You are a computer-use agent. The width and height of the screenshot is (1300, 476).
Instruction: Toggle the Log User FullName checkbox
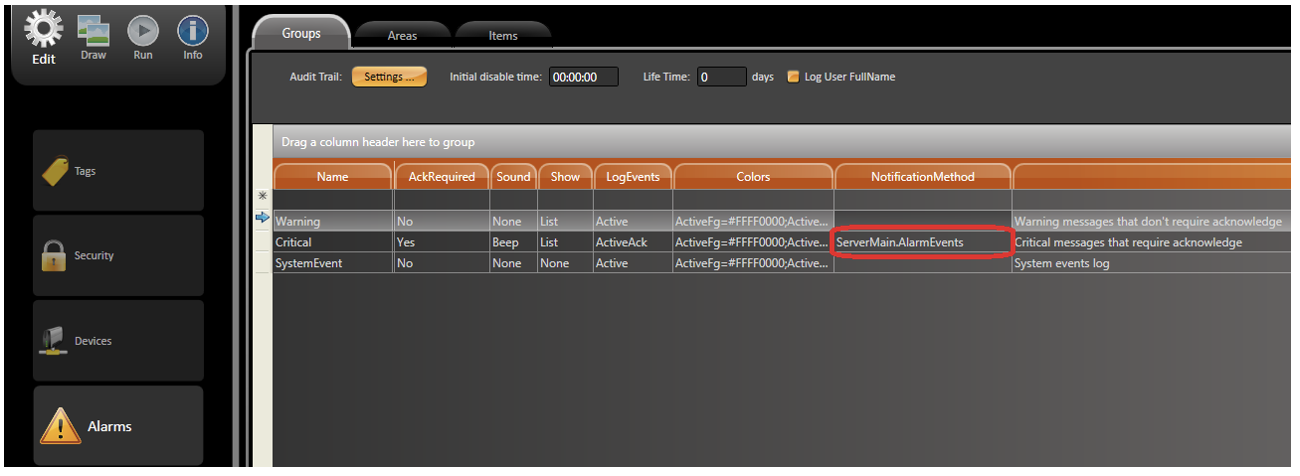point(794,77)
